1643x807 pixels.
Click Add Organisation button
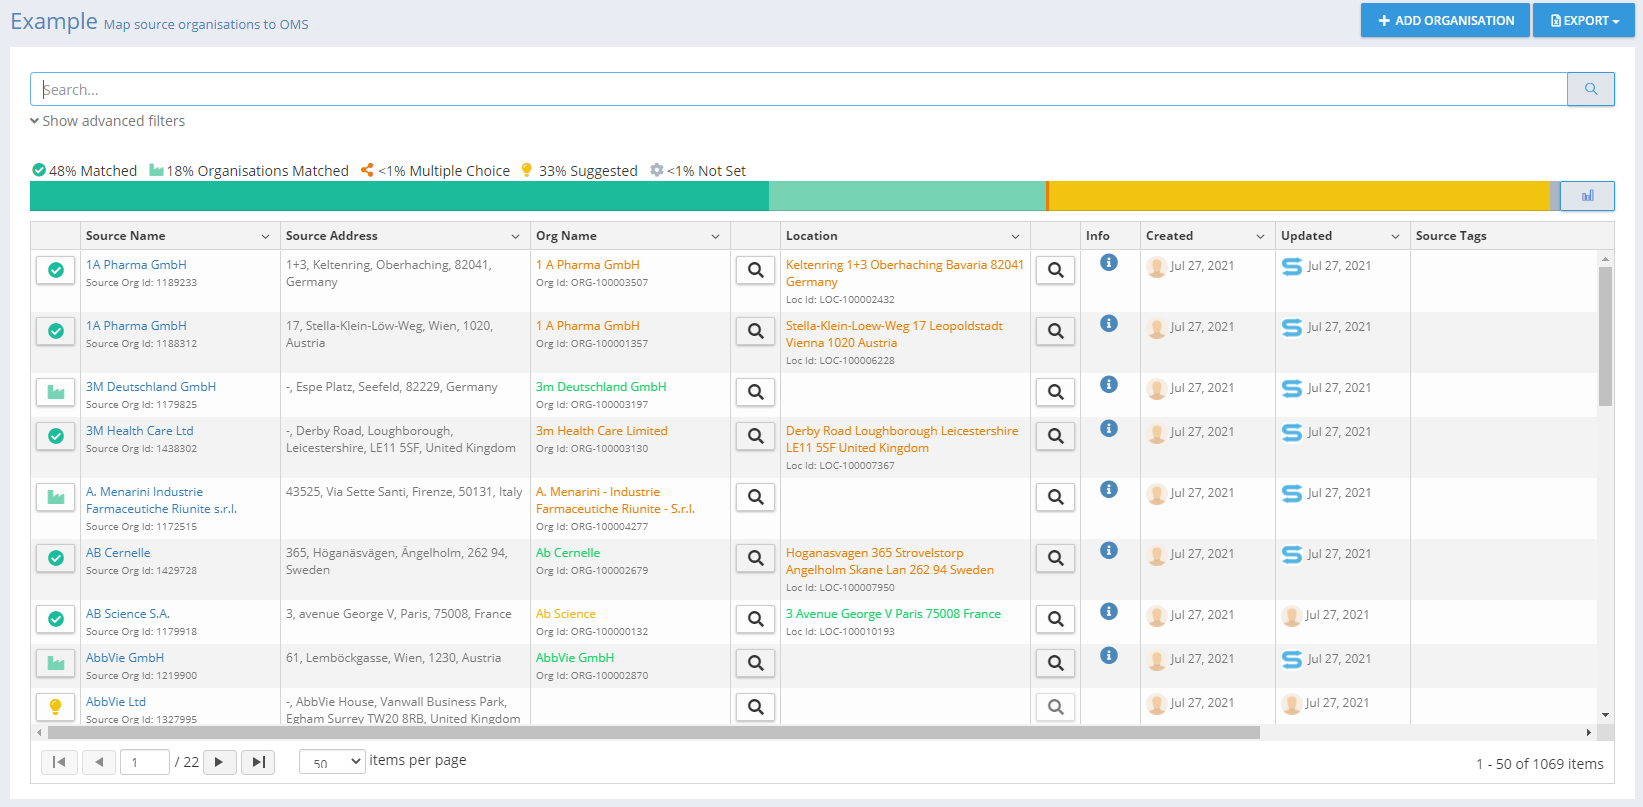click(x=1444, y=20)
